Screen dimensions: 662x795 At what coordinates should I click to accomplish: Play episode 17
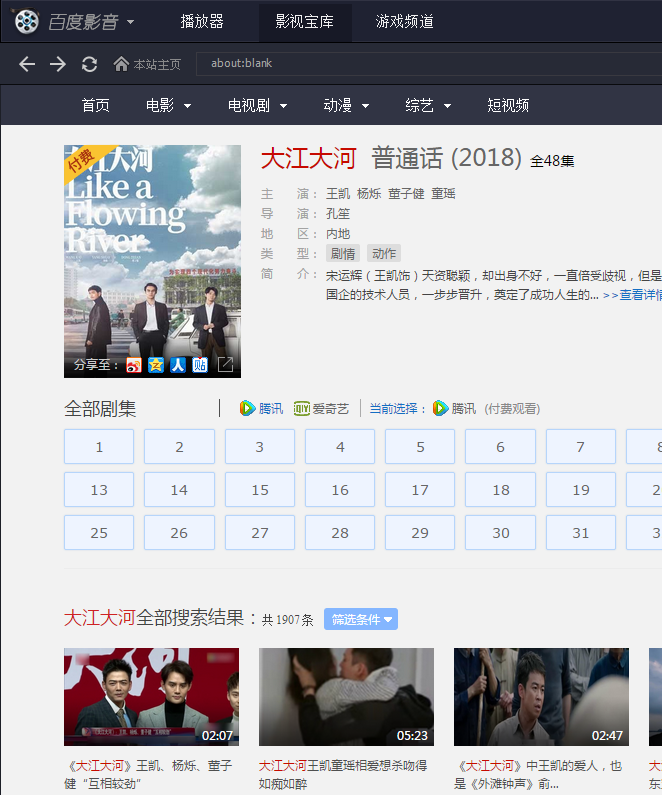click(420, 490)
